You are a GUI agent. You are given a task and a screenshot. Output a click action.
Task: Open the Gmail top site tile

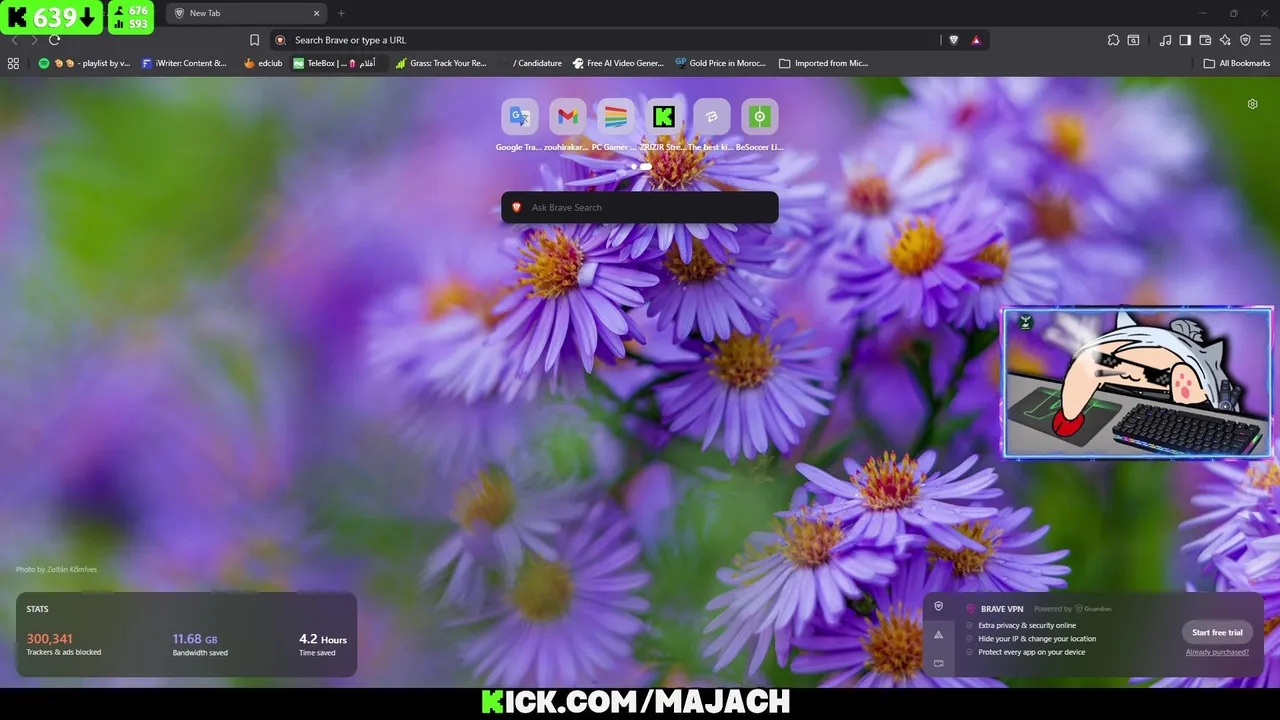click(567, 117)
